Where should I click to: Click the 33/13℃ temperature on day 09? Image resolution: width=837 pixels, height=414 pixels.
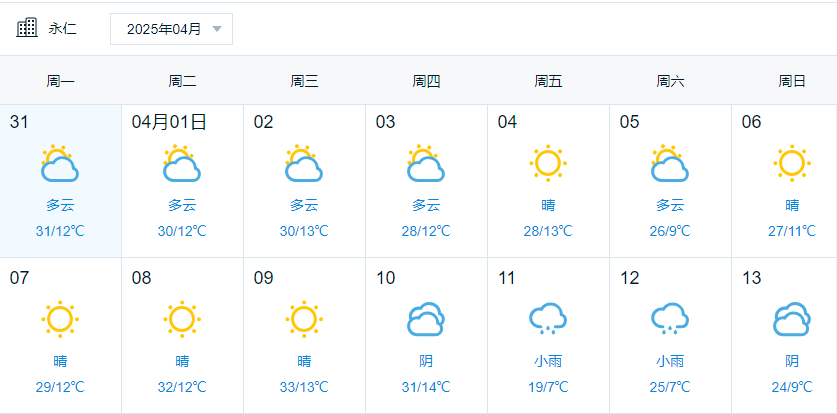pos(304,387)
